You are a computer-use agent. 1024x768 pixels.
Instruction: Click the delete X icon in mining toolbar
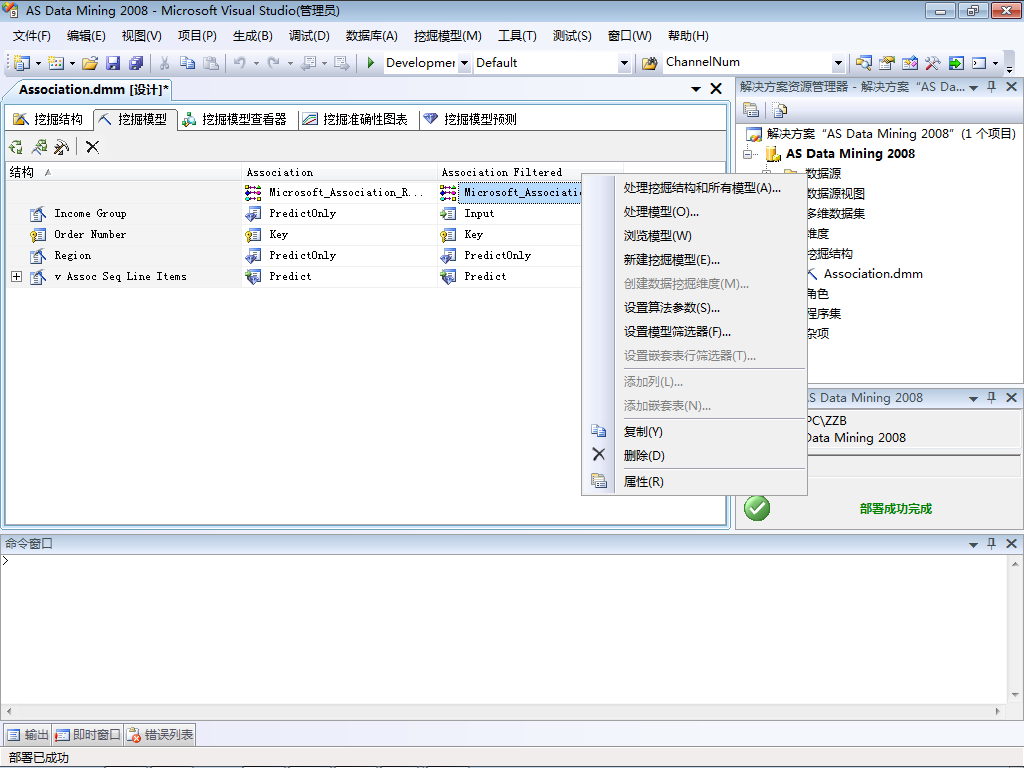pos(92,147)
